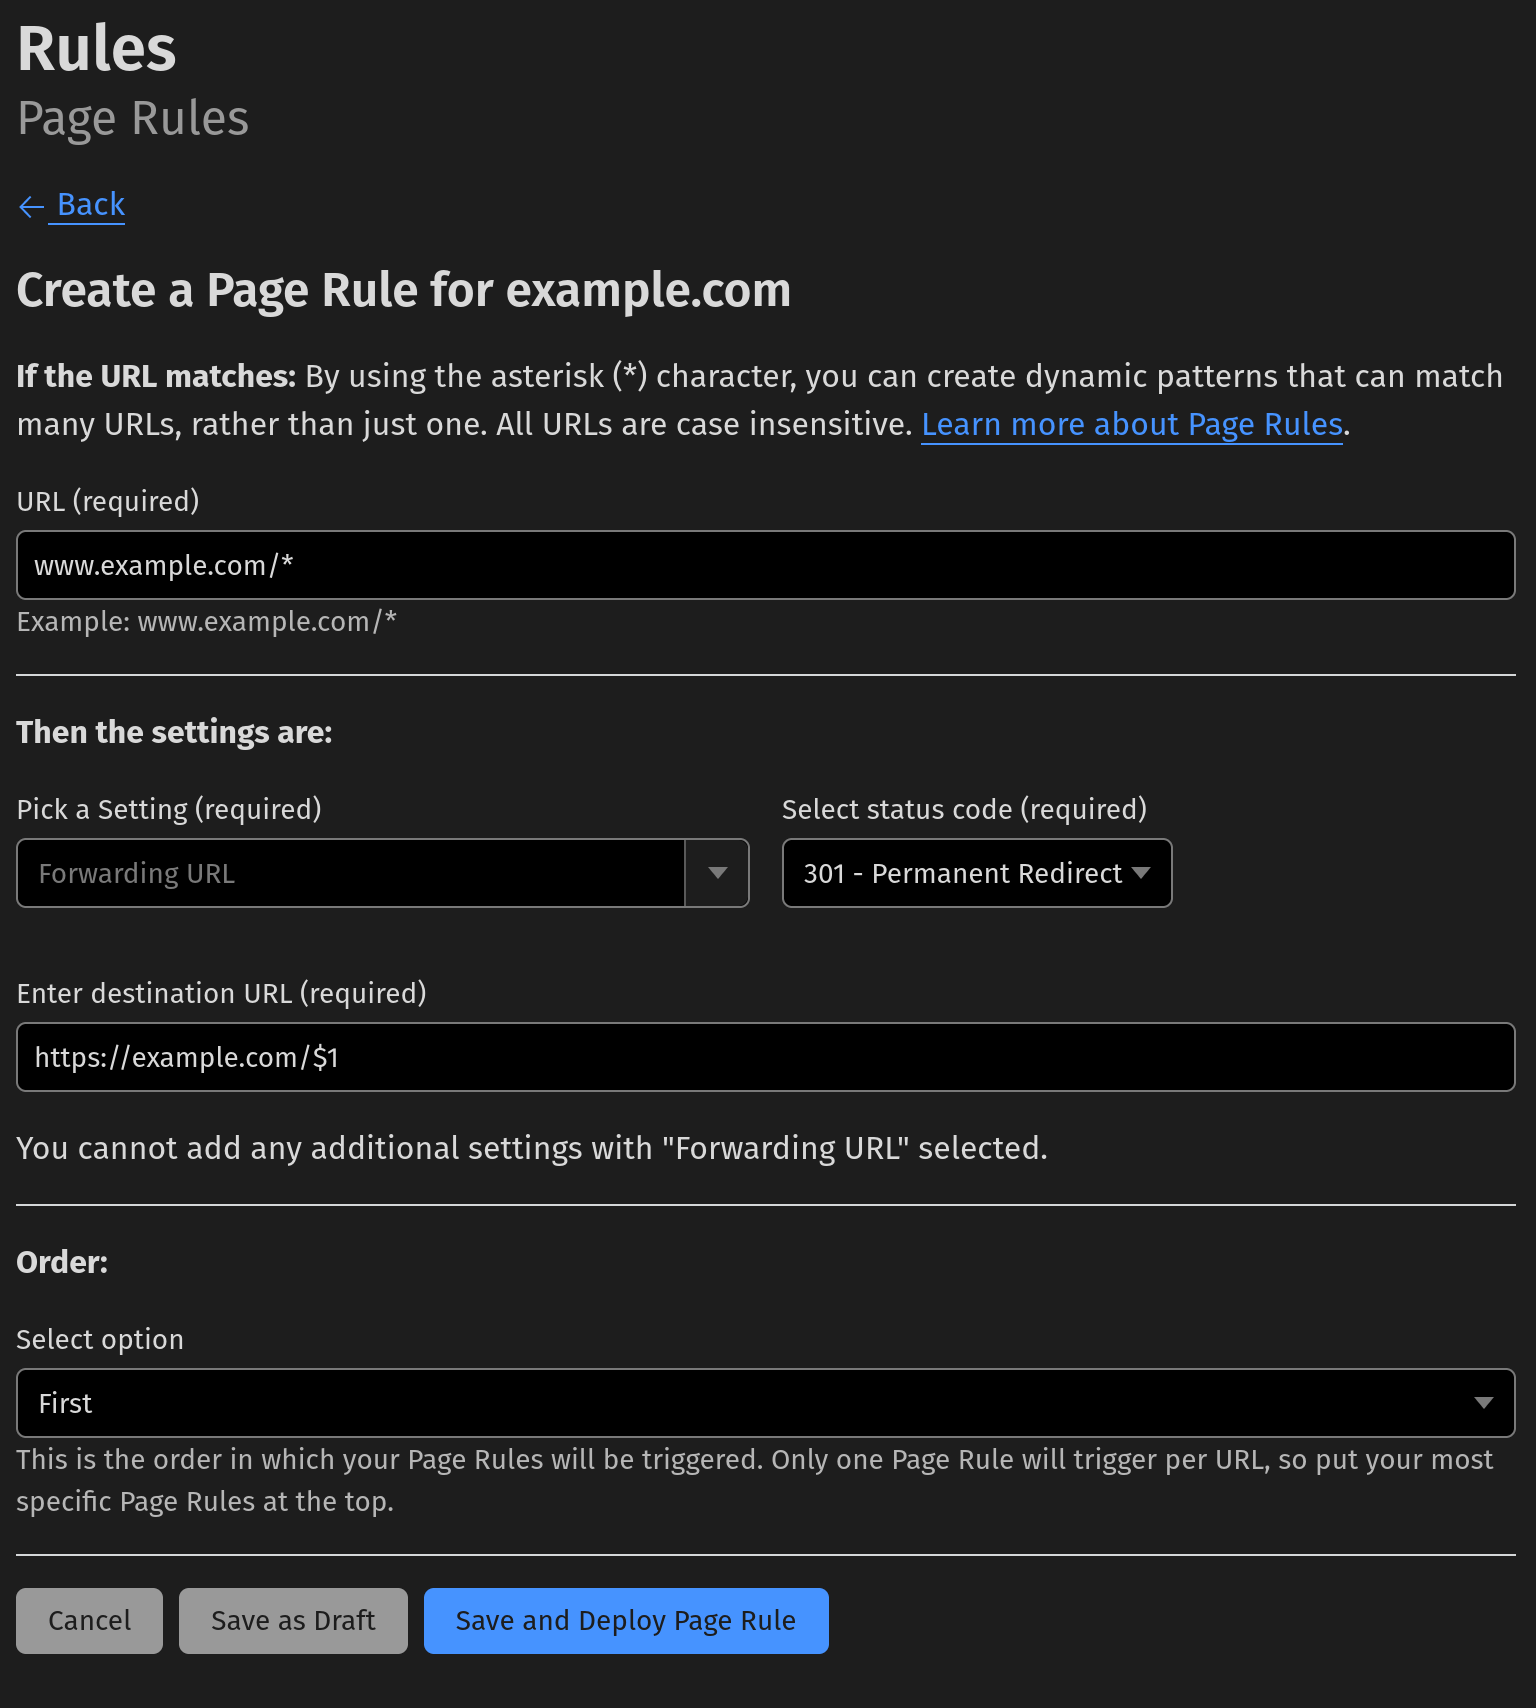Click the chevron on the status code dropdown
The height and width of the screenshot is (1708, 1536).
point(1142,873)
